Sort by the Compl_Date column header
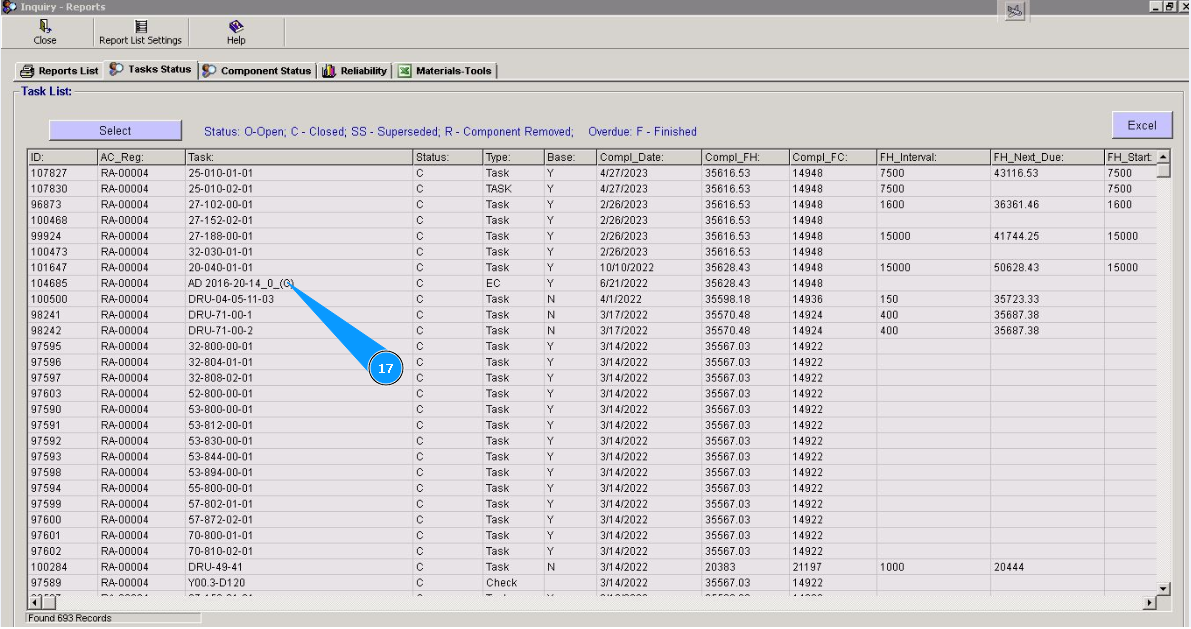 click(x=647, y=157)
